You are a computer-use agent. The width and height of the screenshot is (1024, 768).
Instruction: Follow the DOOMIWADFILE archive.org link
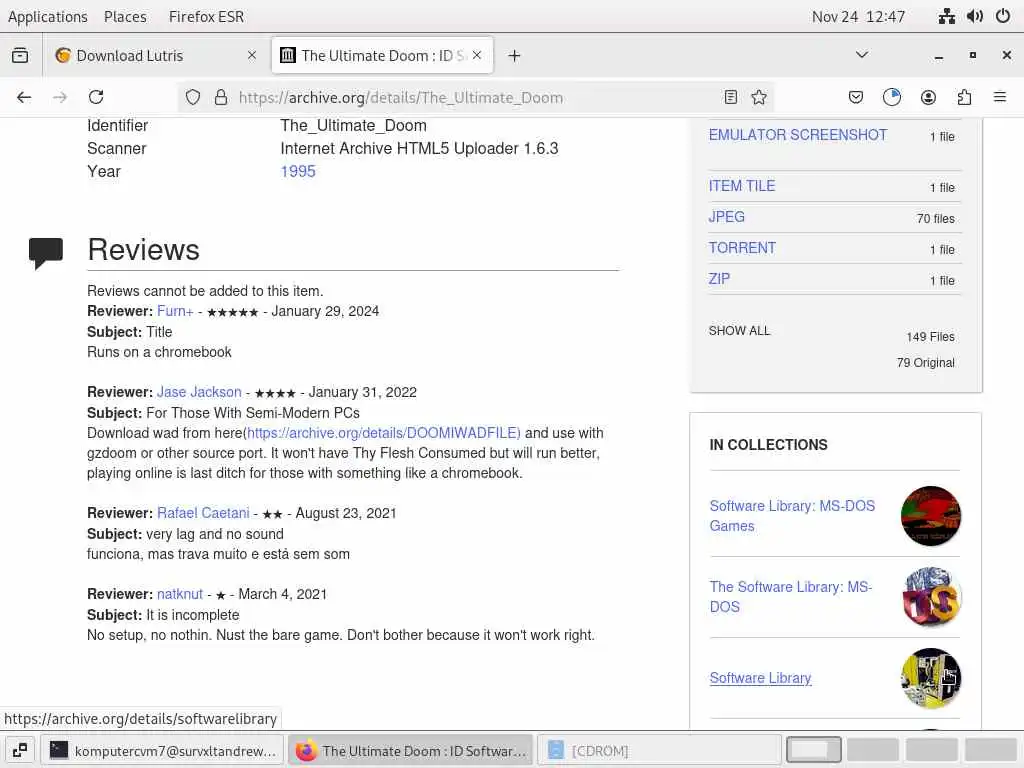384,433
